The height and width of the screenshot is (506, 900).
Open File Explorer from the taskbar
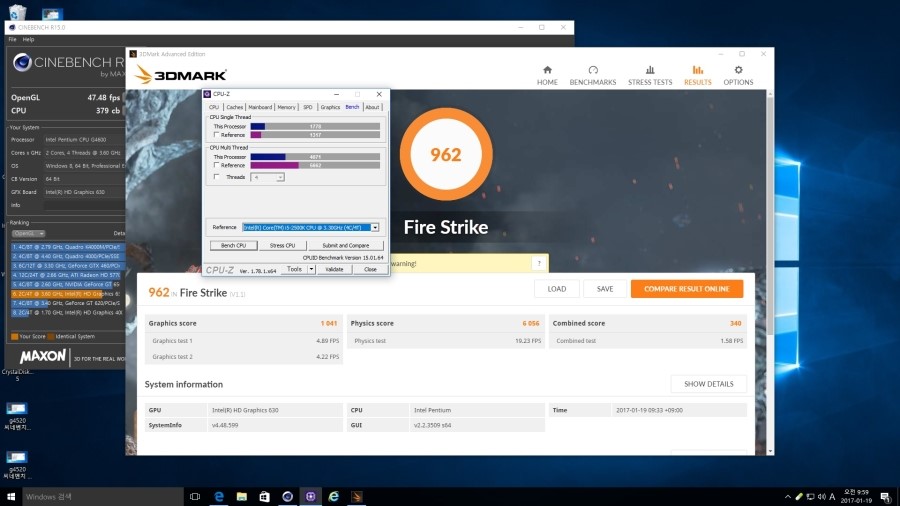click(x=242, y=496)
